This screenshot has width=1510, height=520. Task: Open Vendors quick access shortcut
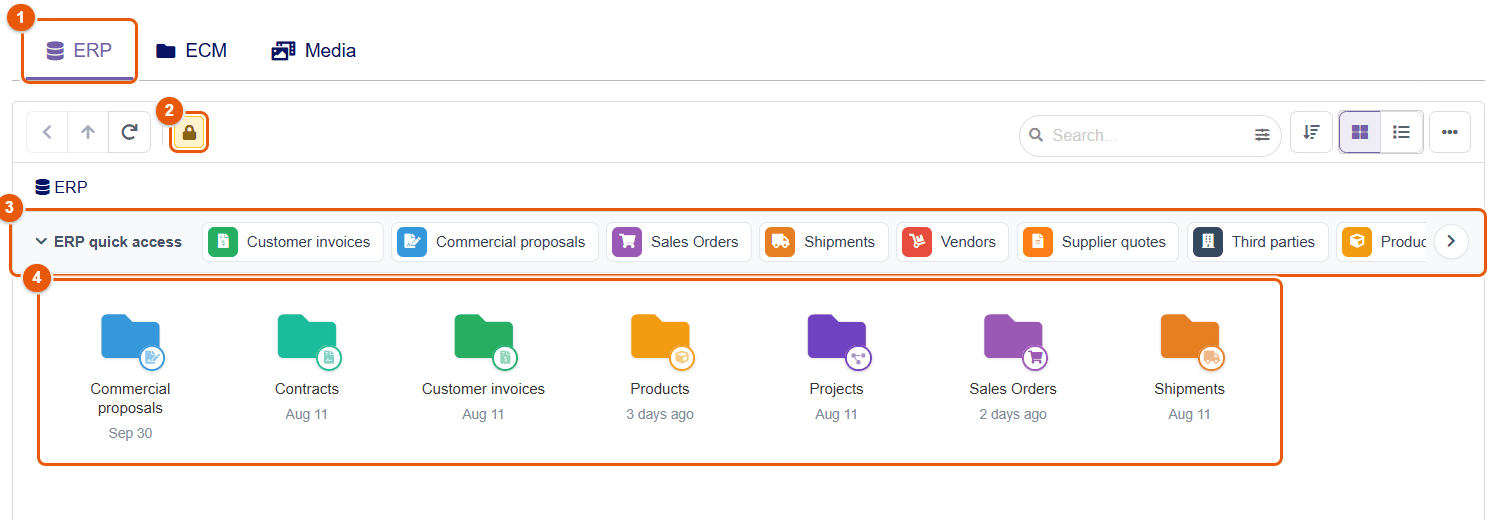(x=952, y=241)
